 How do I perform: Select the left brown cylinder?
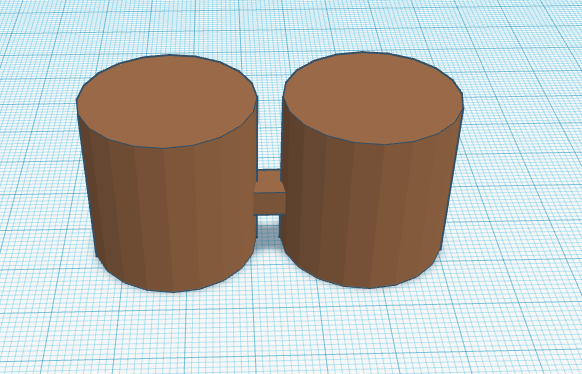(x=167, y=173)
